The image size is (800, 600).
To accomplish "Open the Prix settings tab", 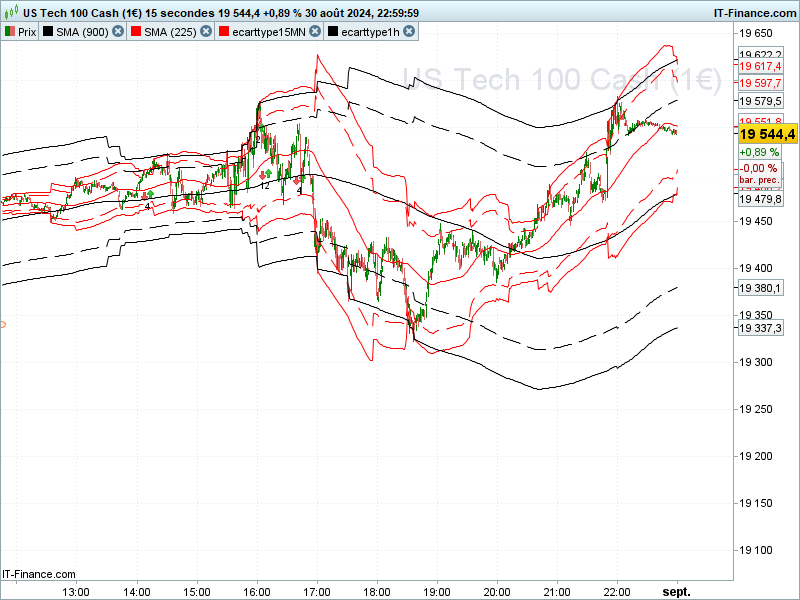I will [27, 32].
